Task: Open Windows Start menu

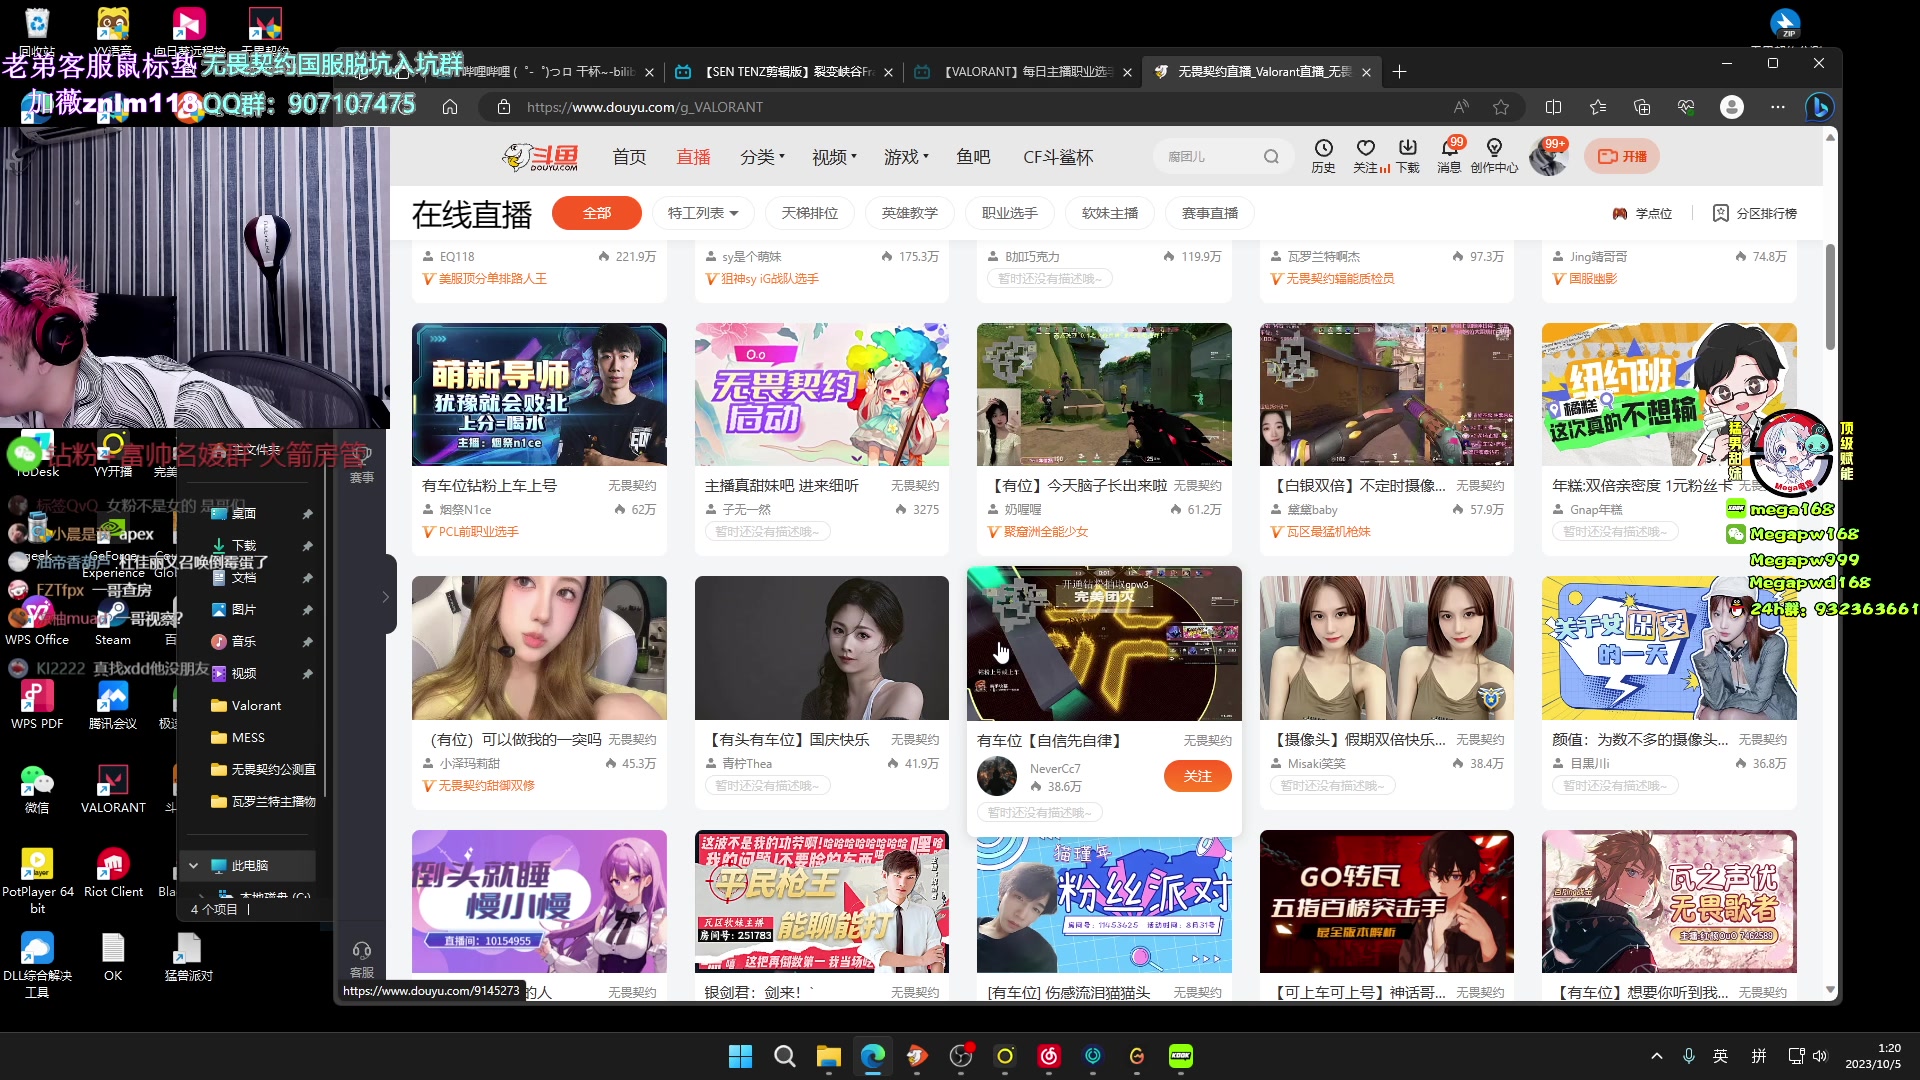Action: point(741,1056)
